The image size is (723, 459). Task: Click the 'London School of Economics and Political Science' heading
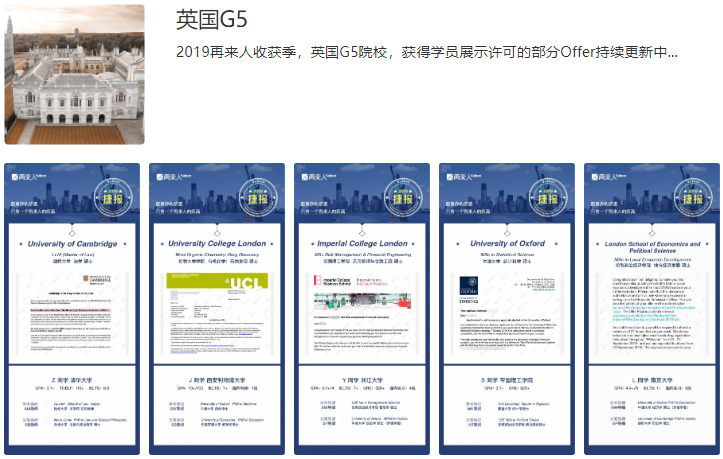(652, 247)
